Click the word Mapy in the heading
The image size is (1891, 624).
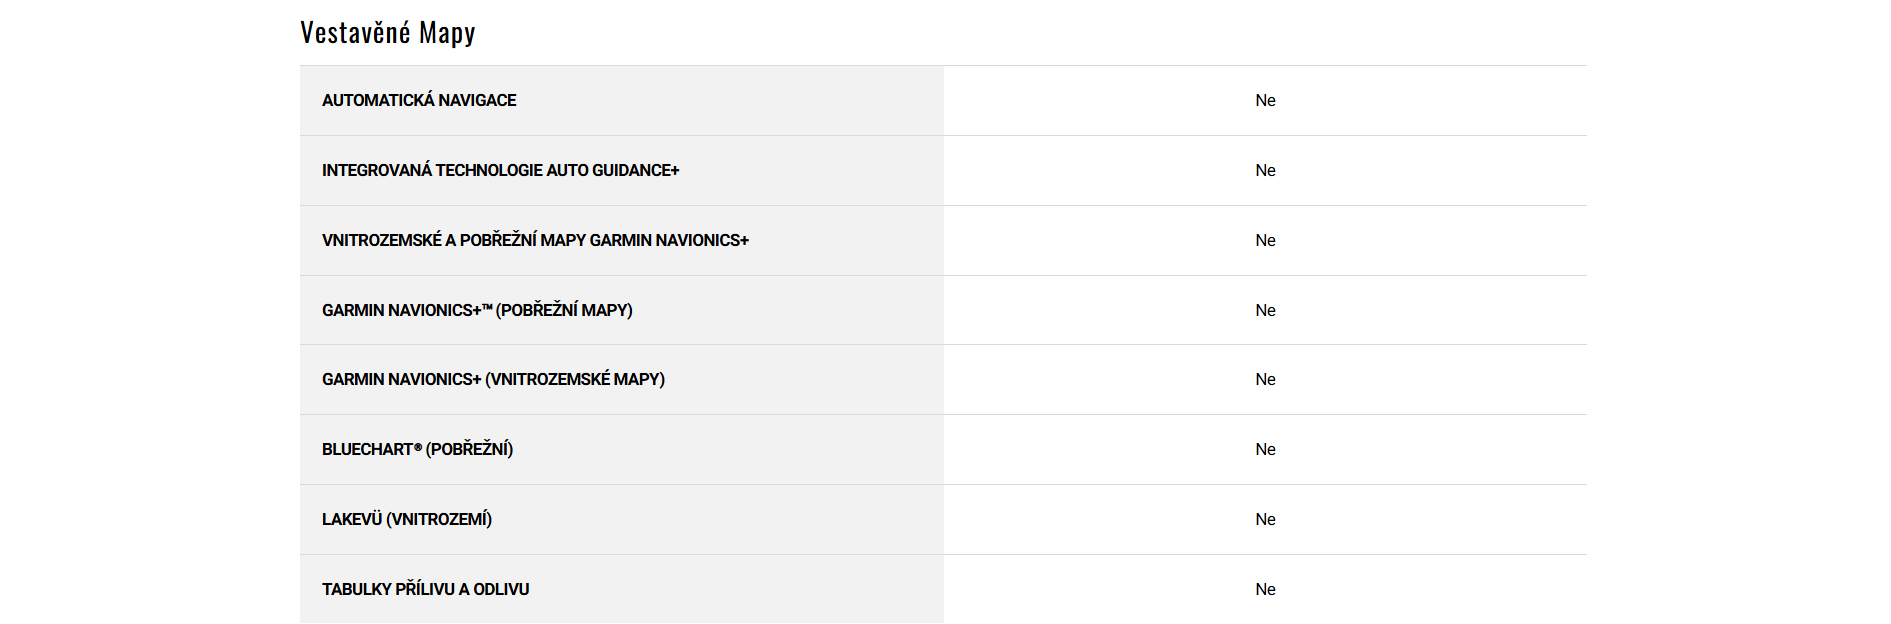click(x=447, y=33)
